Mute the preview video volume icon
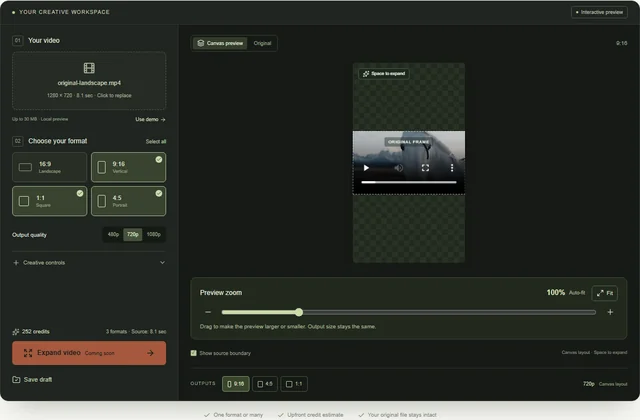 [399, 168]
